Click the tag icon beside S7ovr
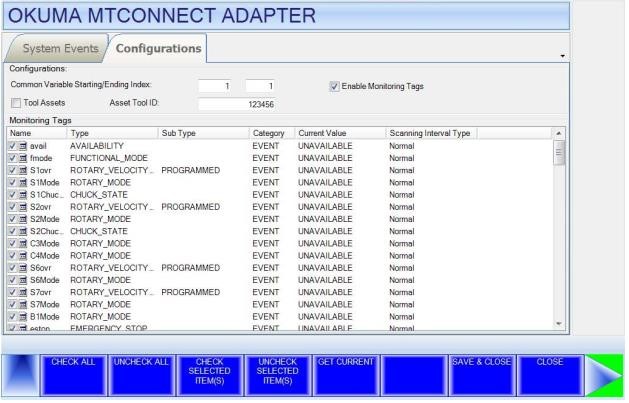Screen dimensions: 629x403 (23, 293)
